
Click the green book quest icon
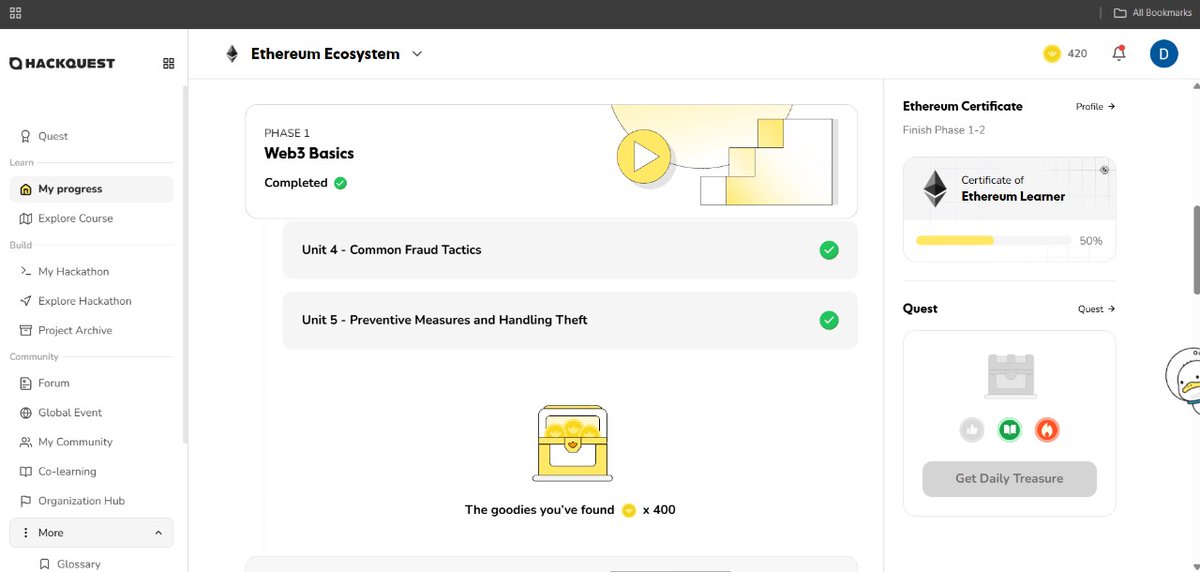[1009, 430]
